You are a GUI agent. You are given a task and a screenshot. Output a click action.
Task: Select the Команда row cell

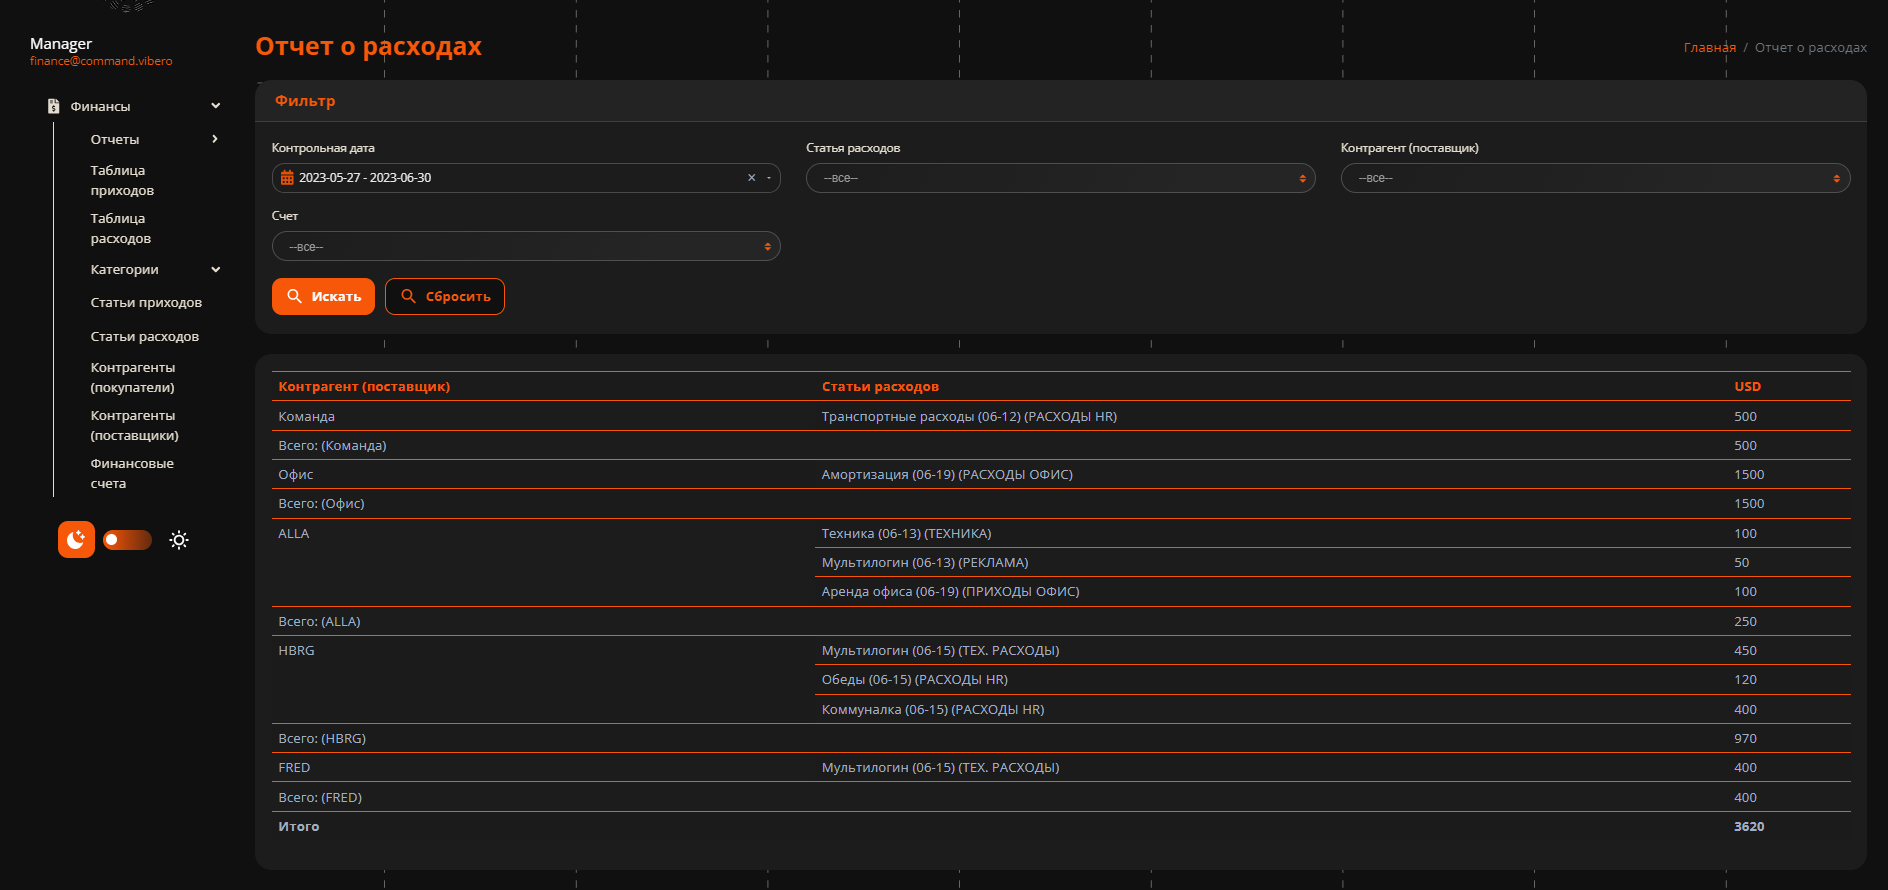[306, 416]
